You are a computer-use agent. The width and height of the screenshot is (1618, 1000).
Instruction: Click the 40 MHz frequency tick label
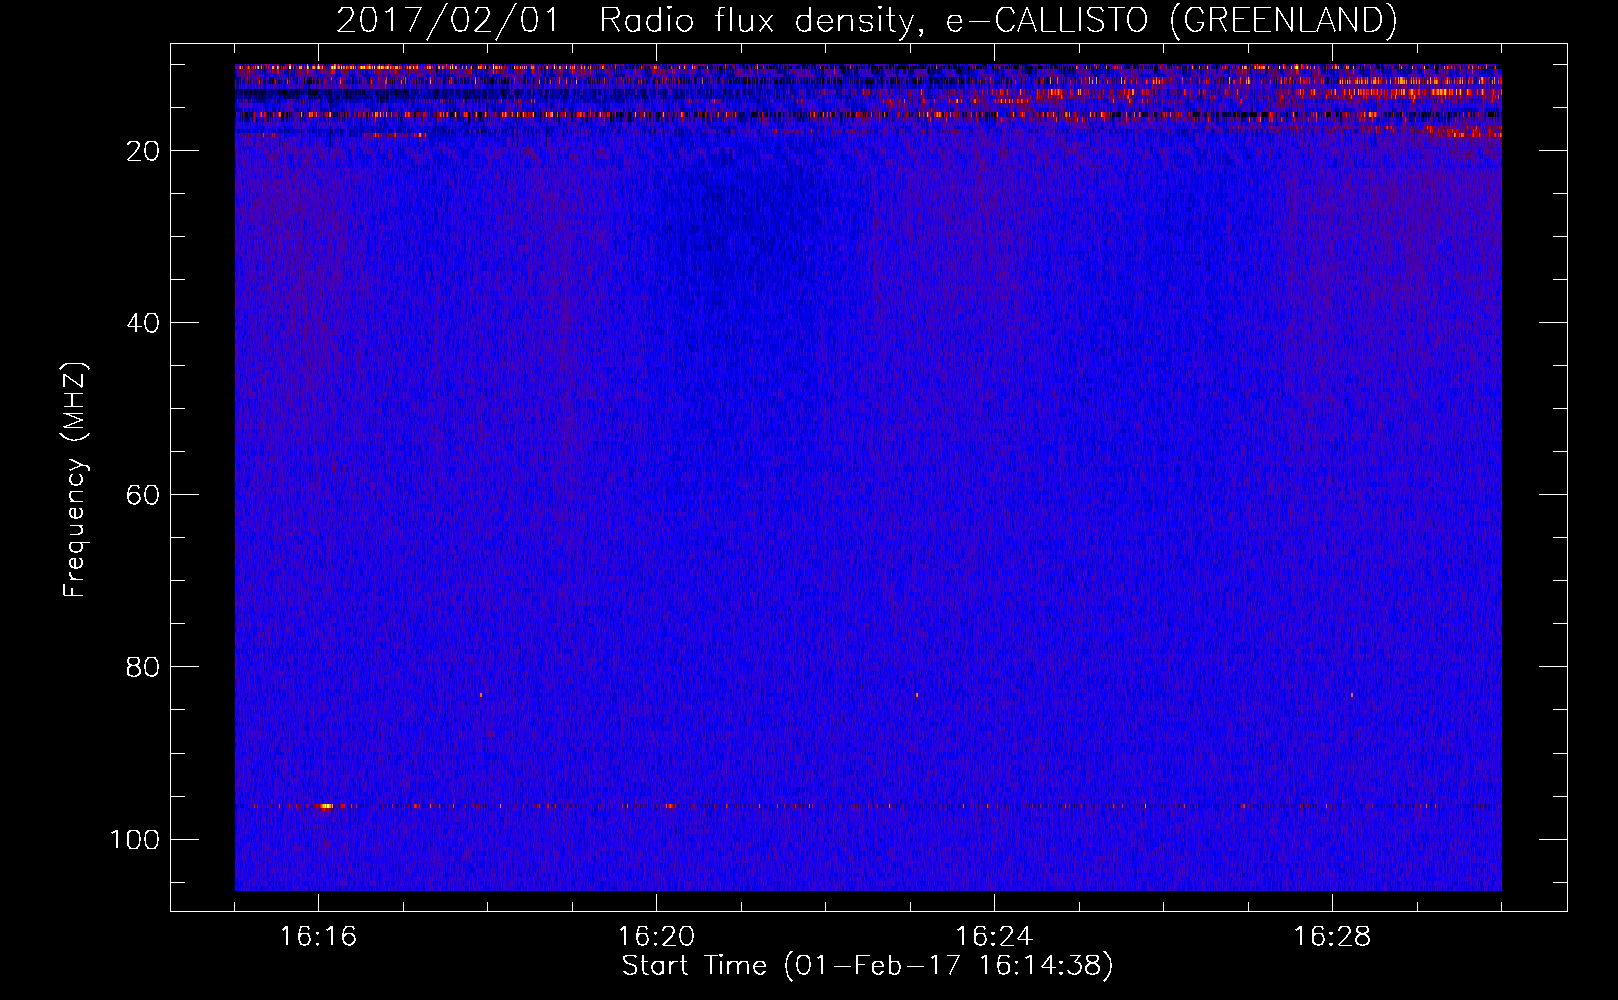click(x=143, y=323)
